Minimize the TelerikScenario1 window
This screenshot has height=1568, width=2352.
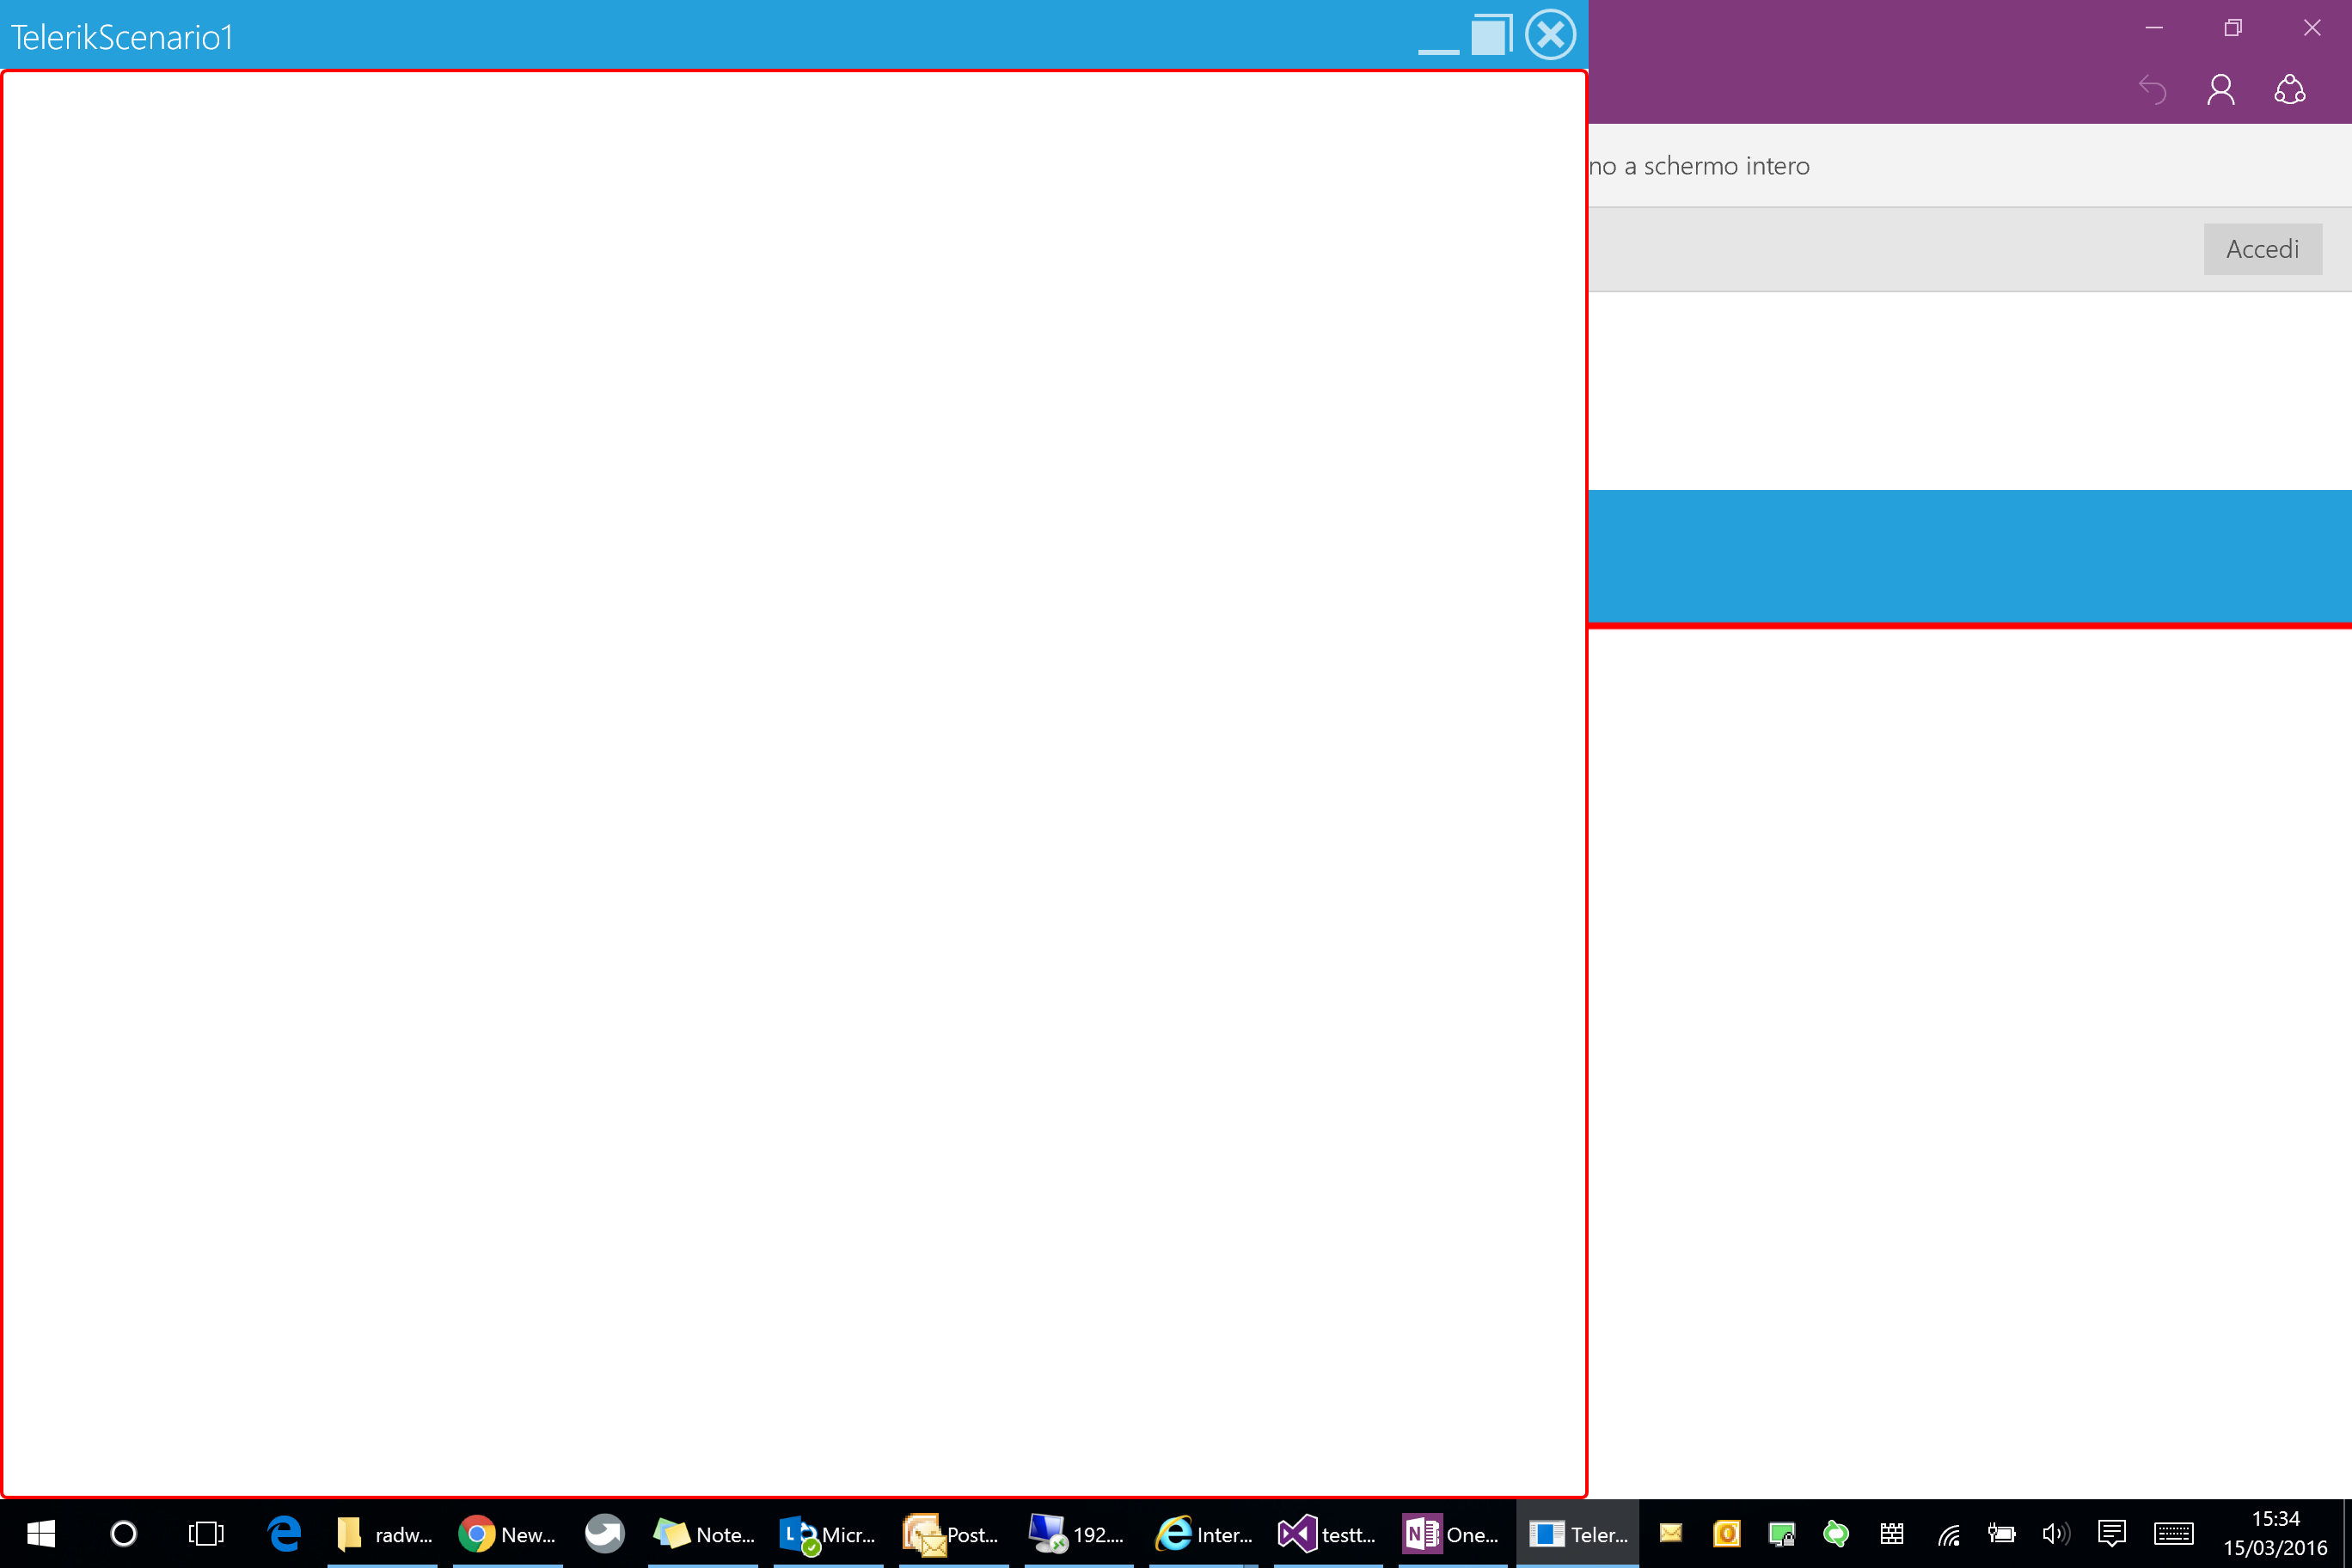click(1438, 45)
